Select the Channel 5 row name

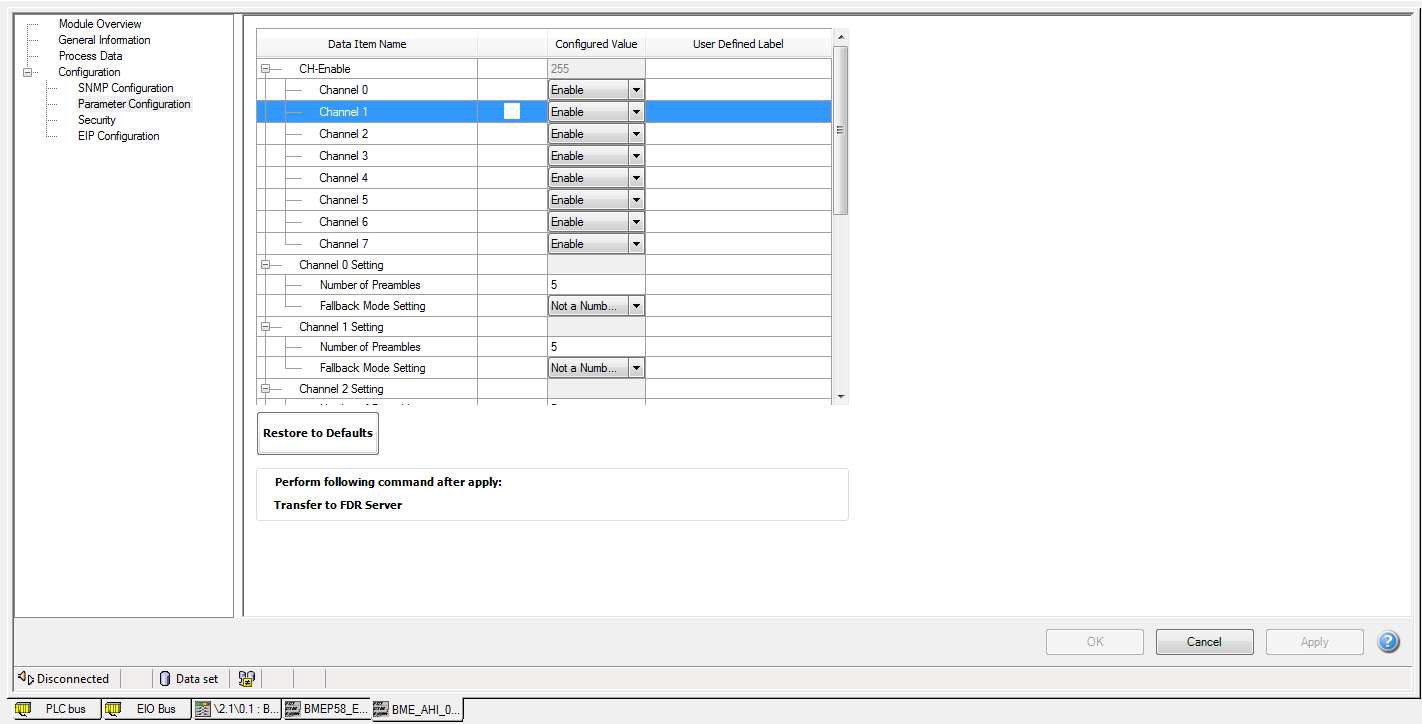coord(343,200)
